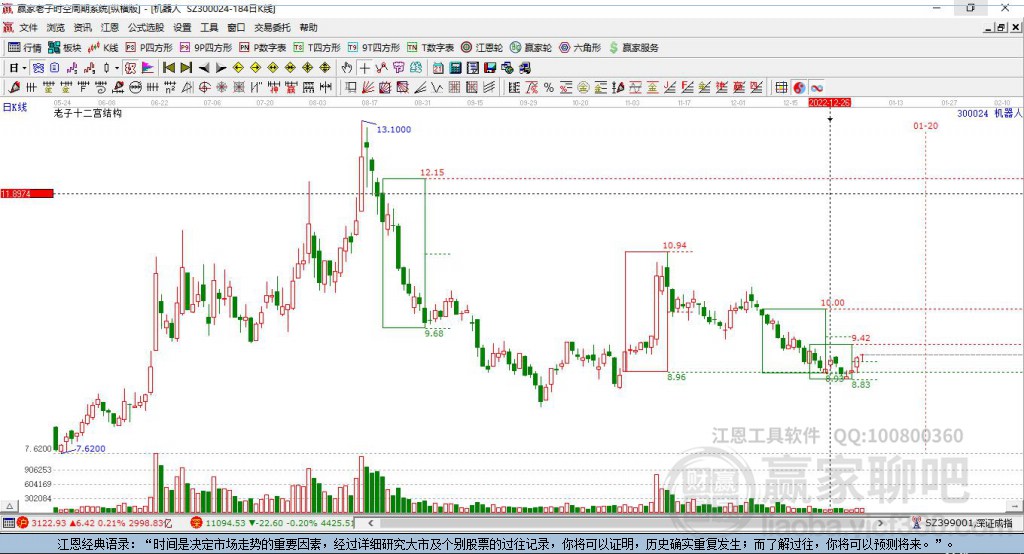Screen dimensions: 1024x554
Task: Open 六角形 hexagon tool
Action: (580, 48)
